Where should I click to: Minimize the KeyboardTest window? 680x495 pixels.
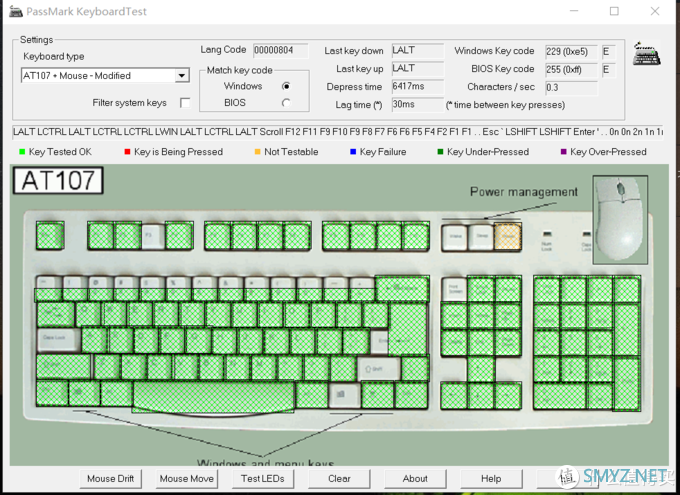pos(574,11)
